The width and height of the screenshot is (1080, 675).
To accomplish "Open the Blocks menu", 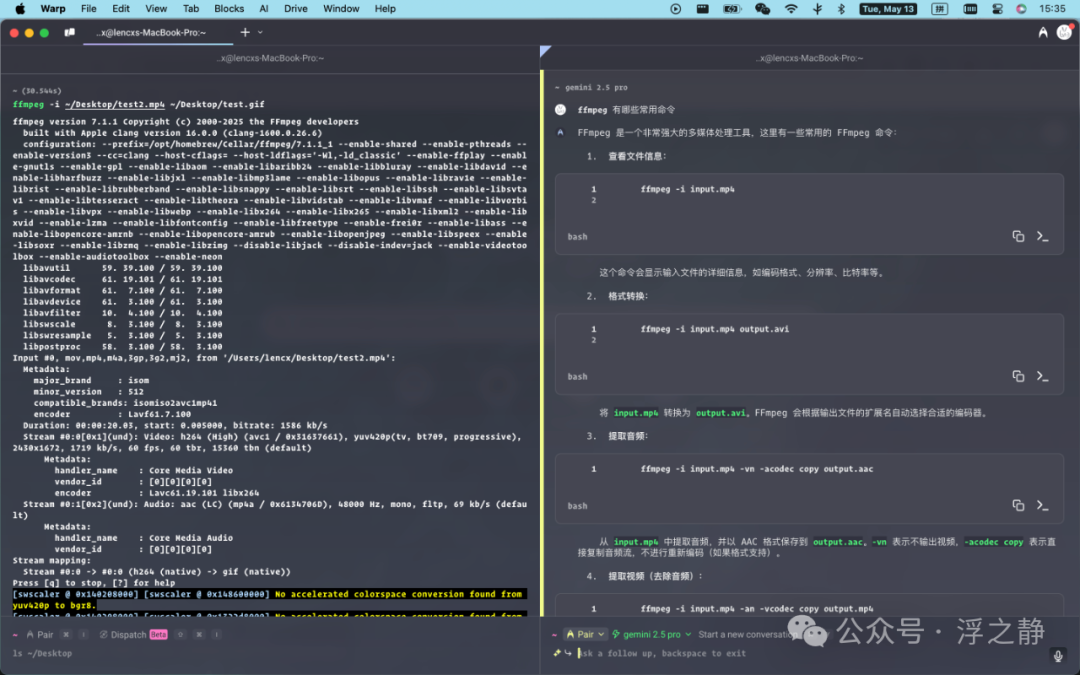I will coord(229,9).
